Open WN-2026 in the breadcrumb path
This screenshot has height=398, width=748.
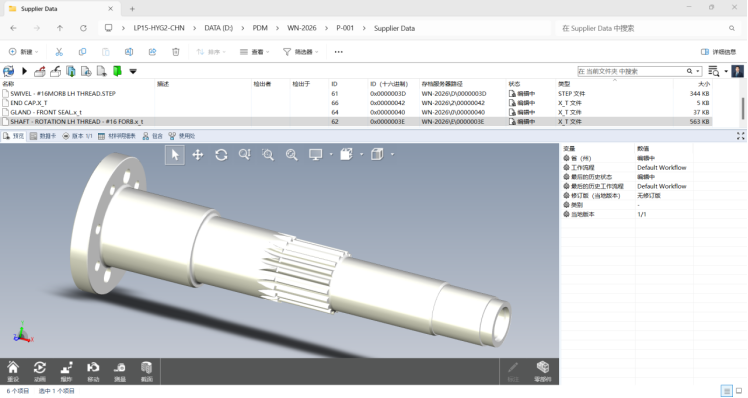coord(301,28)
